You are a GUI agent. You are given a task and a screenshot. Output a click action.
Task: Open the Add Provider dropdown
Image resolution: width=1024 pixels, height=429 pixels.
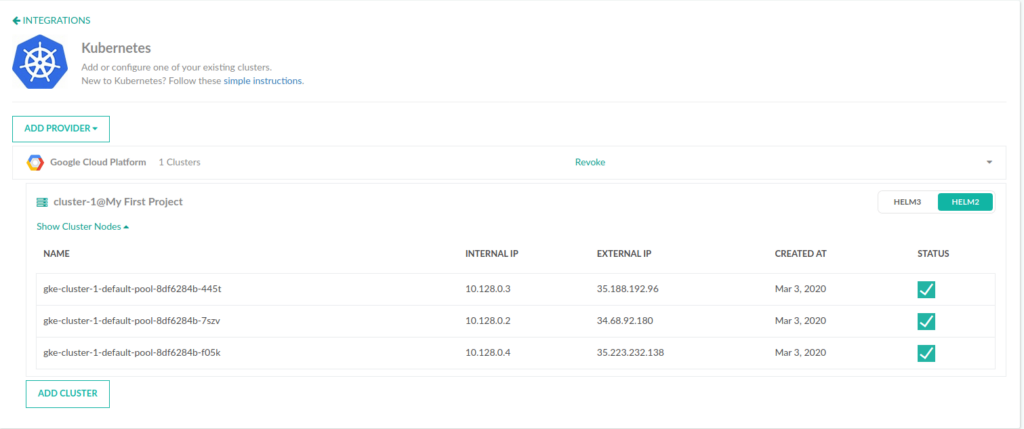click(x=60, y=129)
